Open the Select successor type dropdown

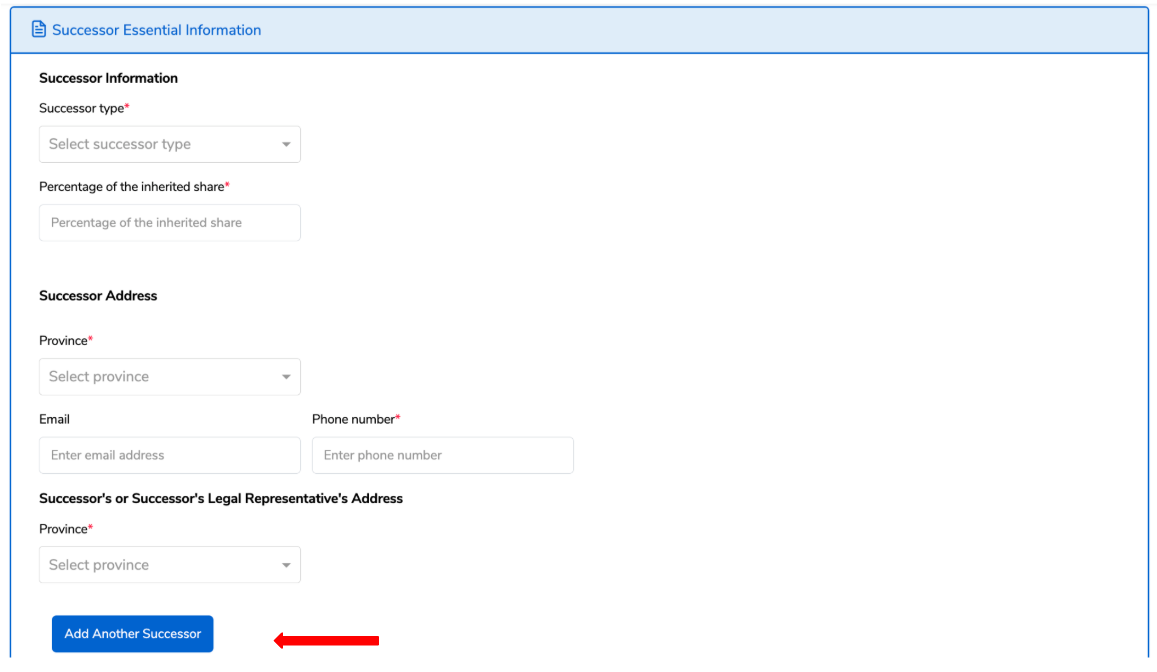pos(170,144)
